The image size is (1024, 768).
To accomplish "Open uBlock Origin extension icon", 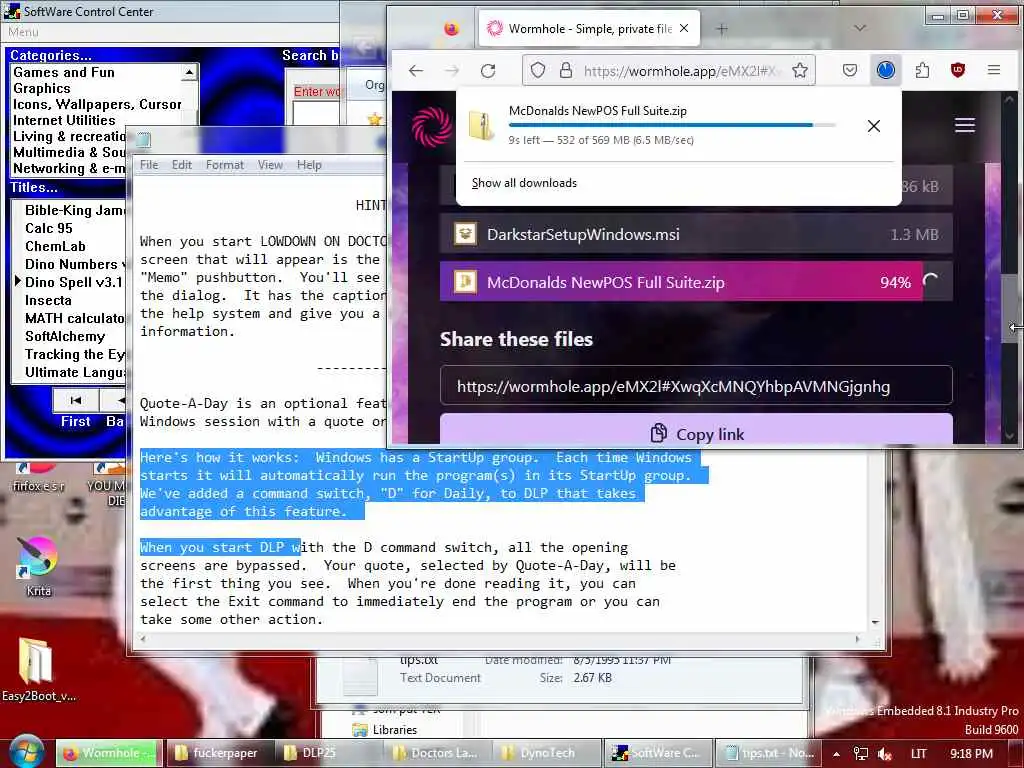I will (957, 70).
